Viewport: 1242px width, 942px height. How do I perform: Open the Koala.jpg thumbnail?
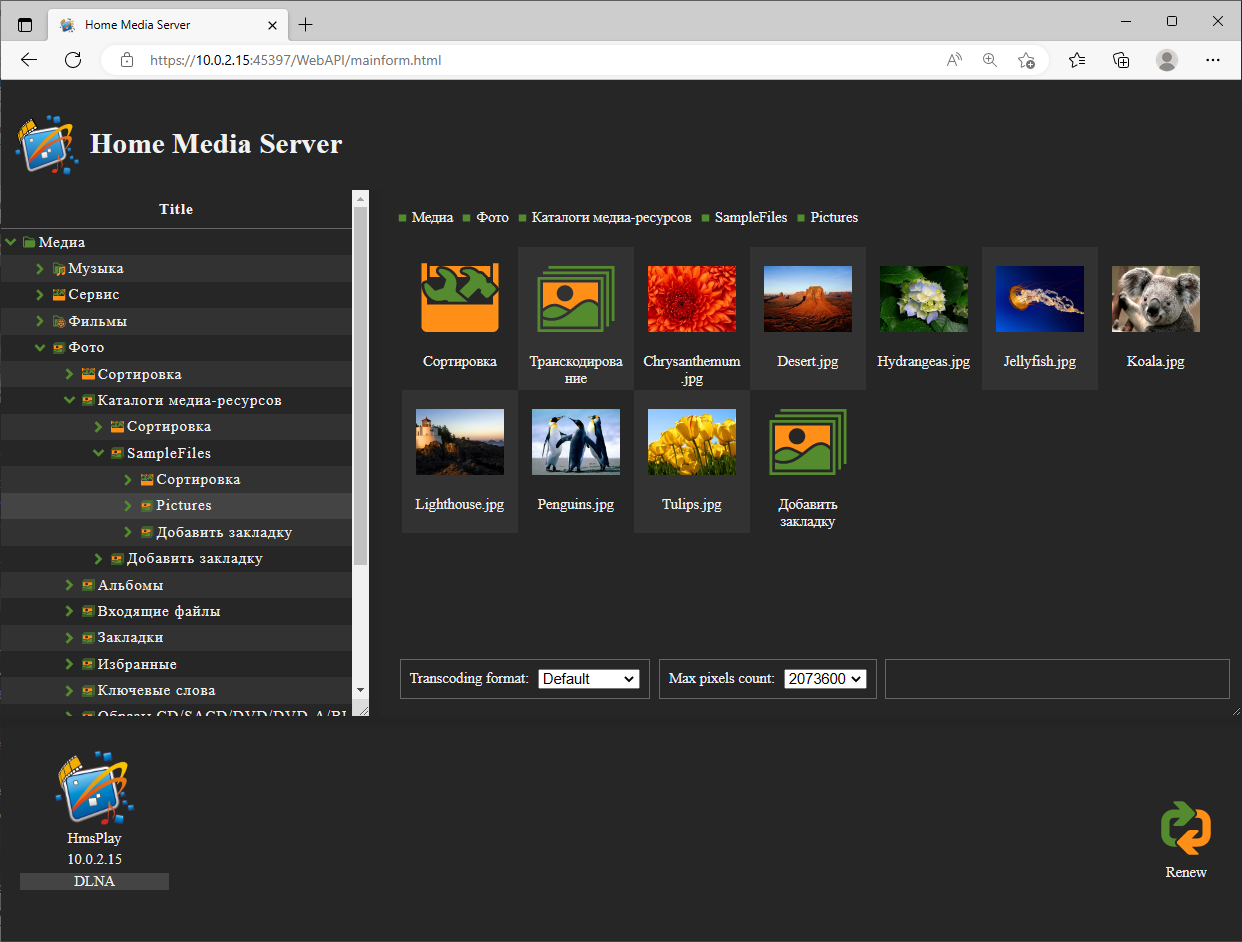1155,299
